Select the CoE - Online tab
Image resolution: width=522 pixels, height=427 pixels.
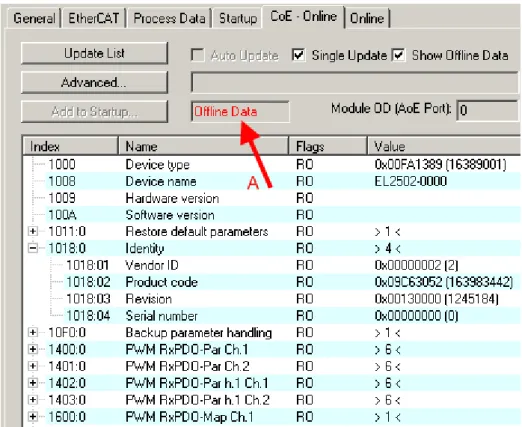[303, 16]
